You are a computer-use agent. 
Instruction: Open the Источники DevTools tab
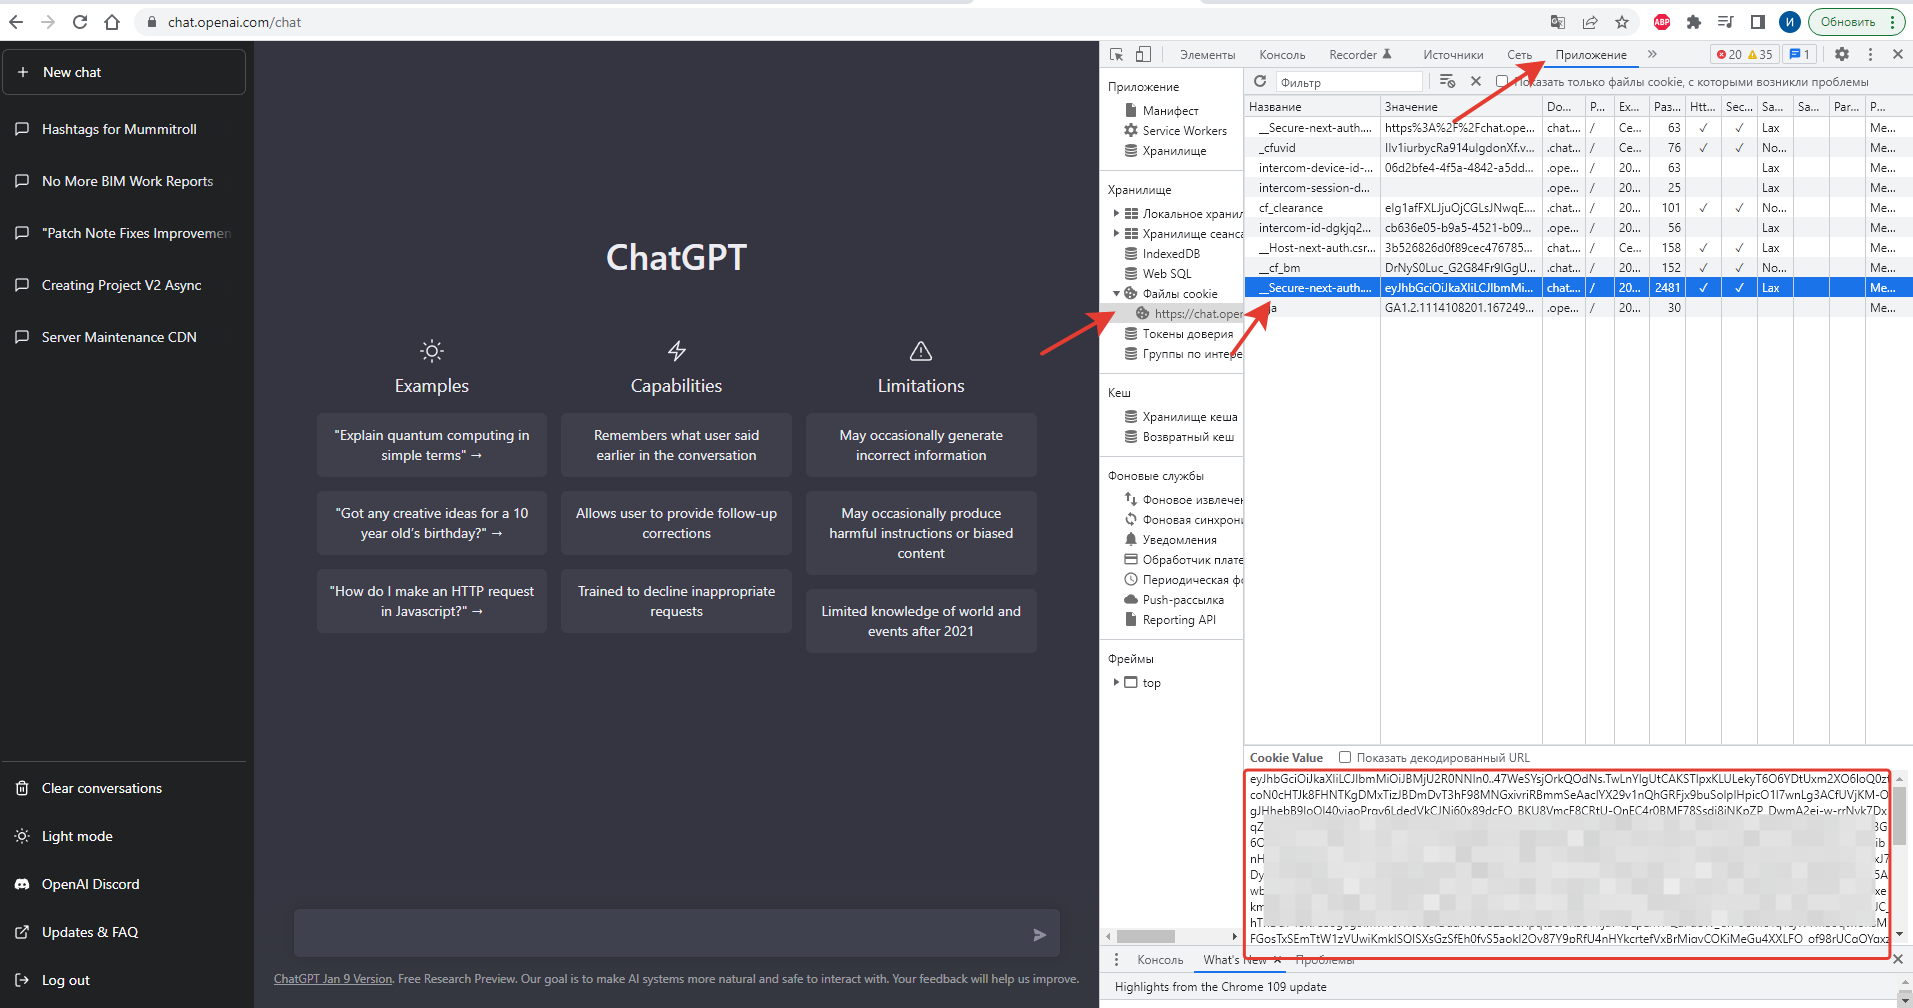point(1453,55)
